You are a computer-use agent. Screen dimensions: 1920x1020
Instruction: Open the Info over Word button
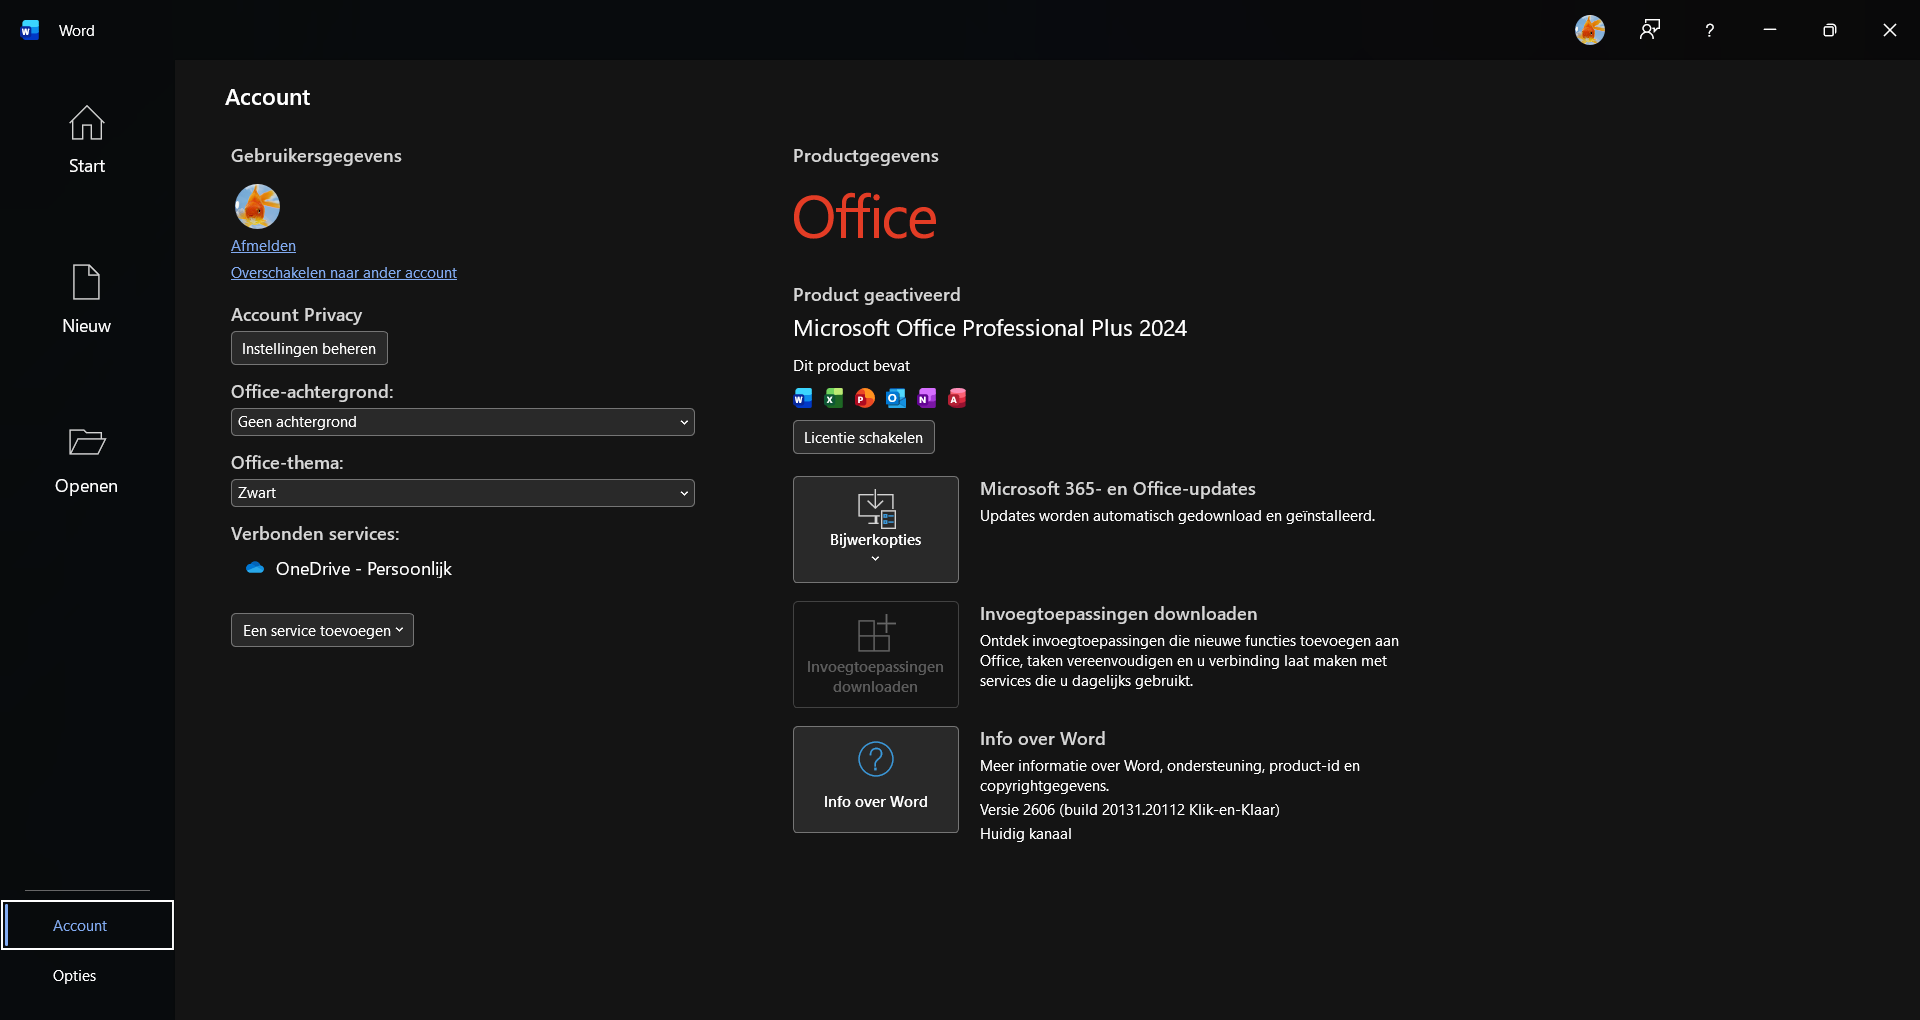click(876, 779)
